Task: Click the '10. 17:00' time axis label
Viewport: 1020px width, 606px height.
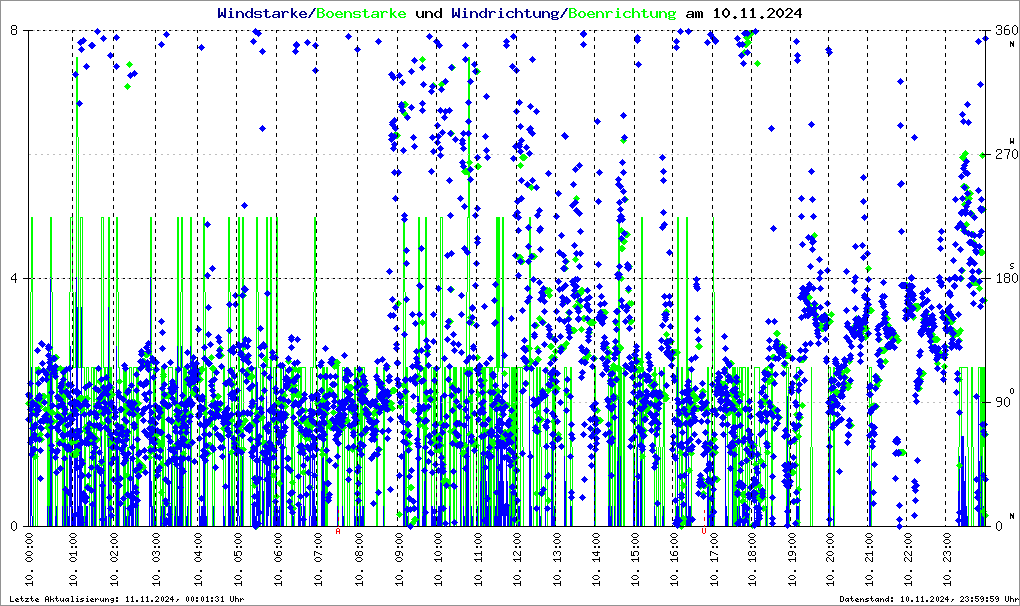Action: pos(714,559)
